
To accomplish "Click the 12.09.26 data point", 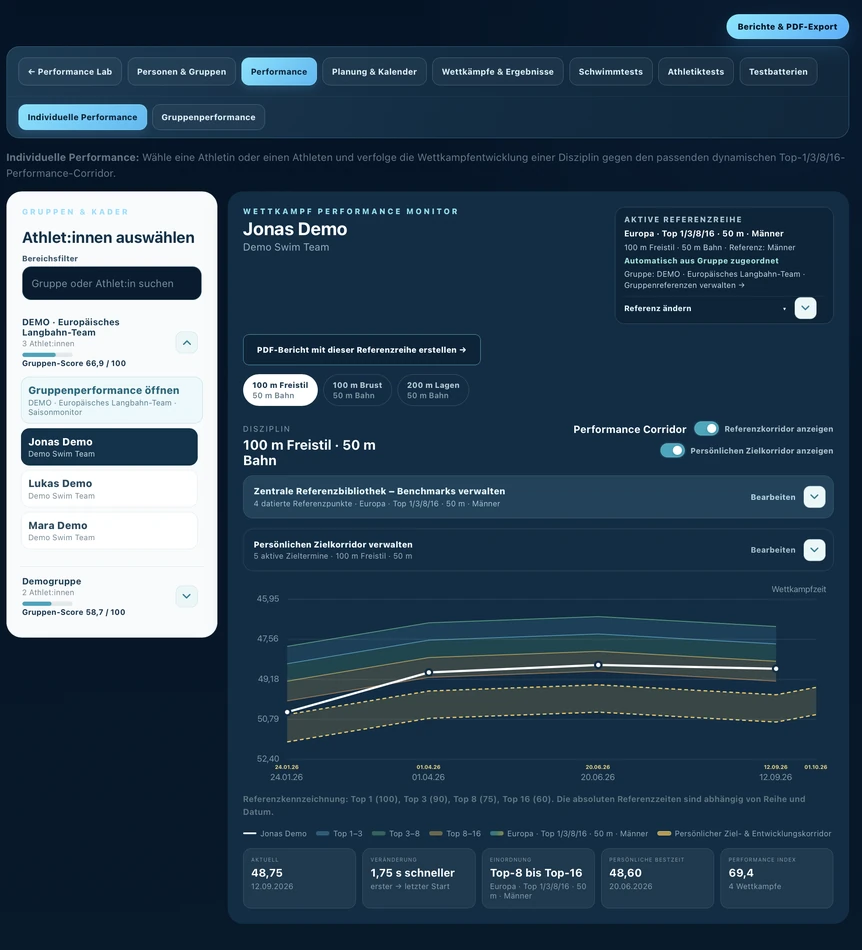I will (x=776, y=669).
